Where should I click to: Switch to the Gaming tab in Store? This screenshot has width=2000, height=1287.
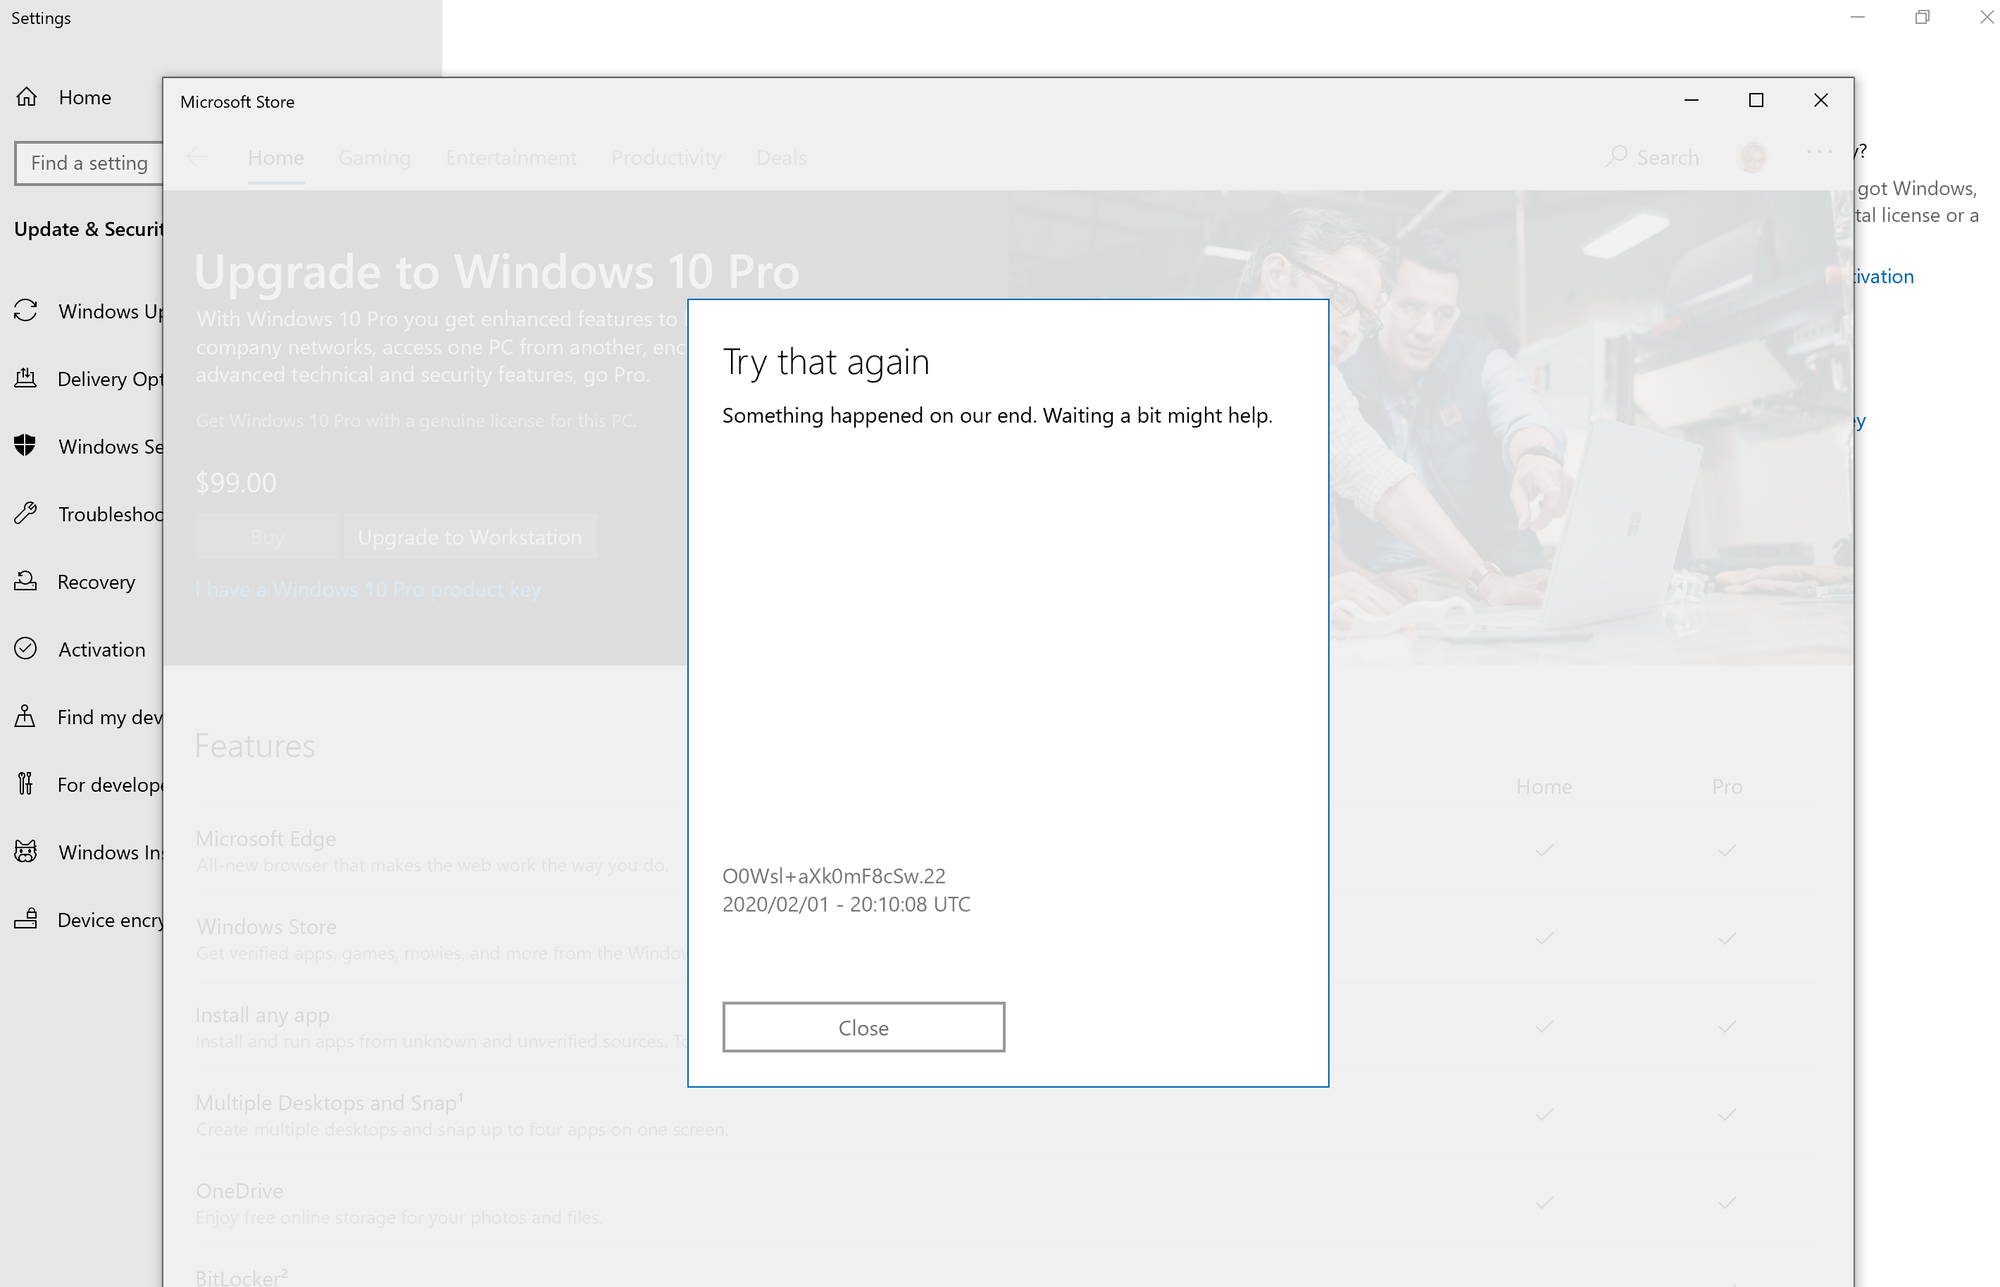[375, 158]
